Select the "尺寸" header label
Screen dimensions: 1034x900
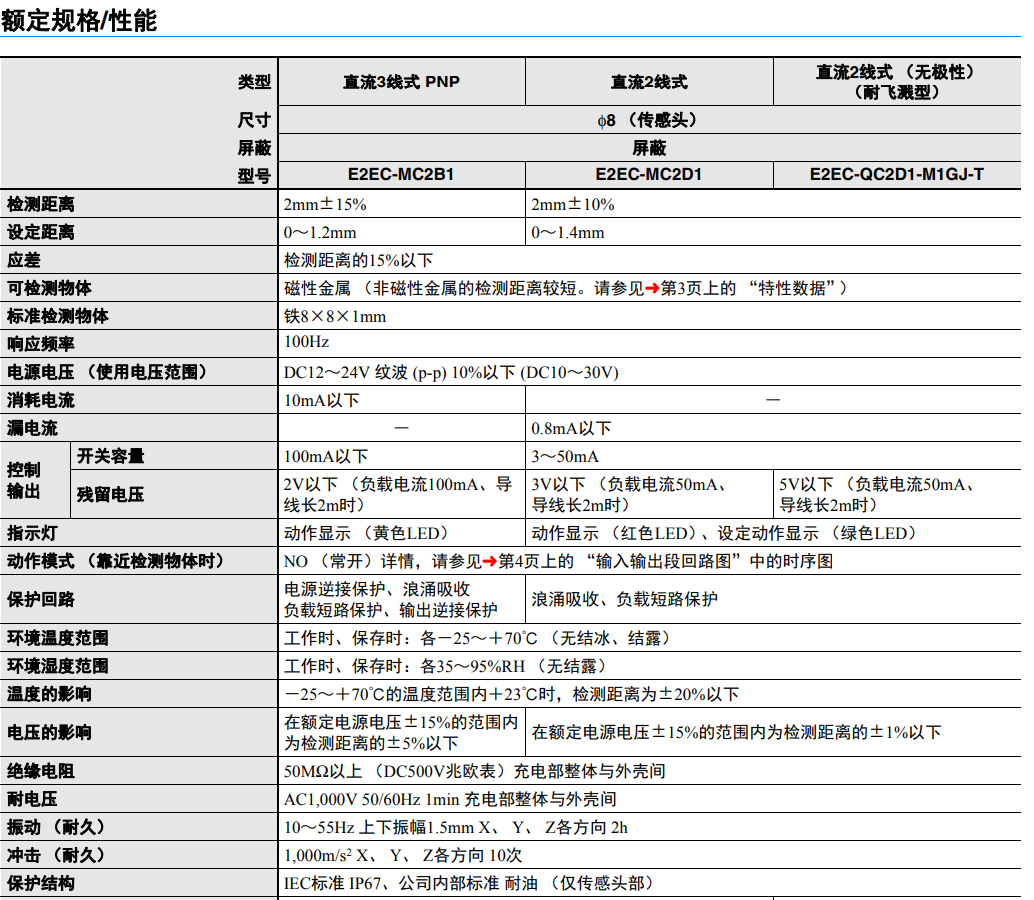(255, 120)
